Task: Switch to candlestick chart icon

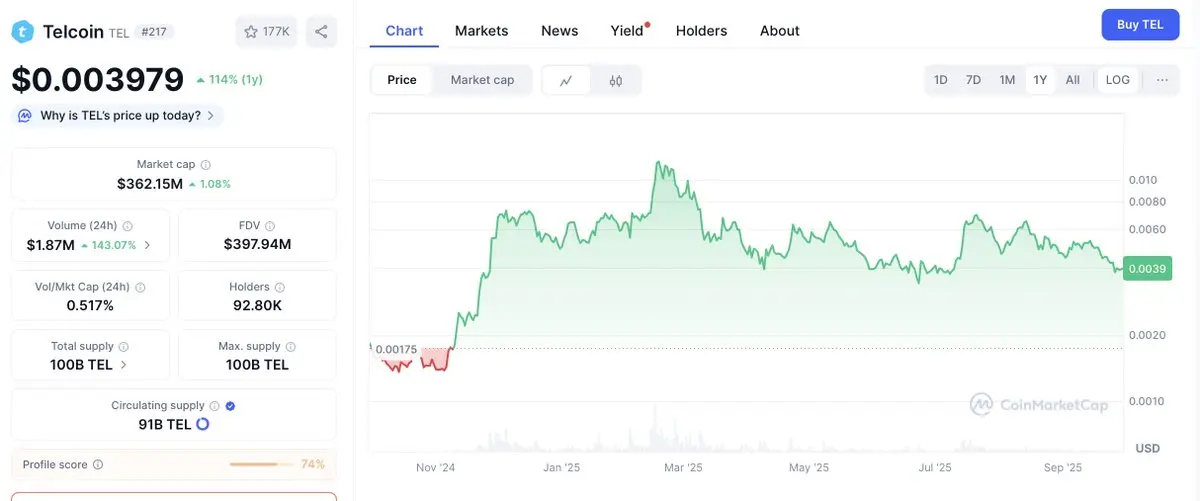Action: [616, 80]
